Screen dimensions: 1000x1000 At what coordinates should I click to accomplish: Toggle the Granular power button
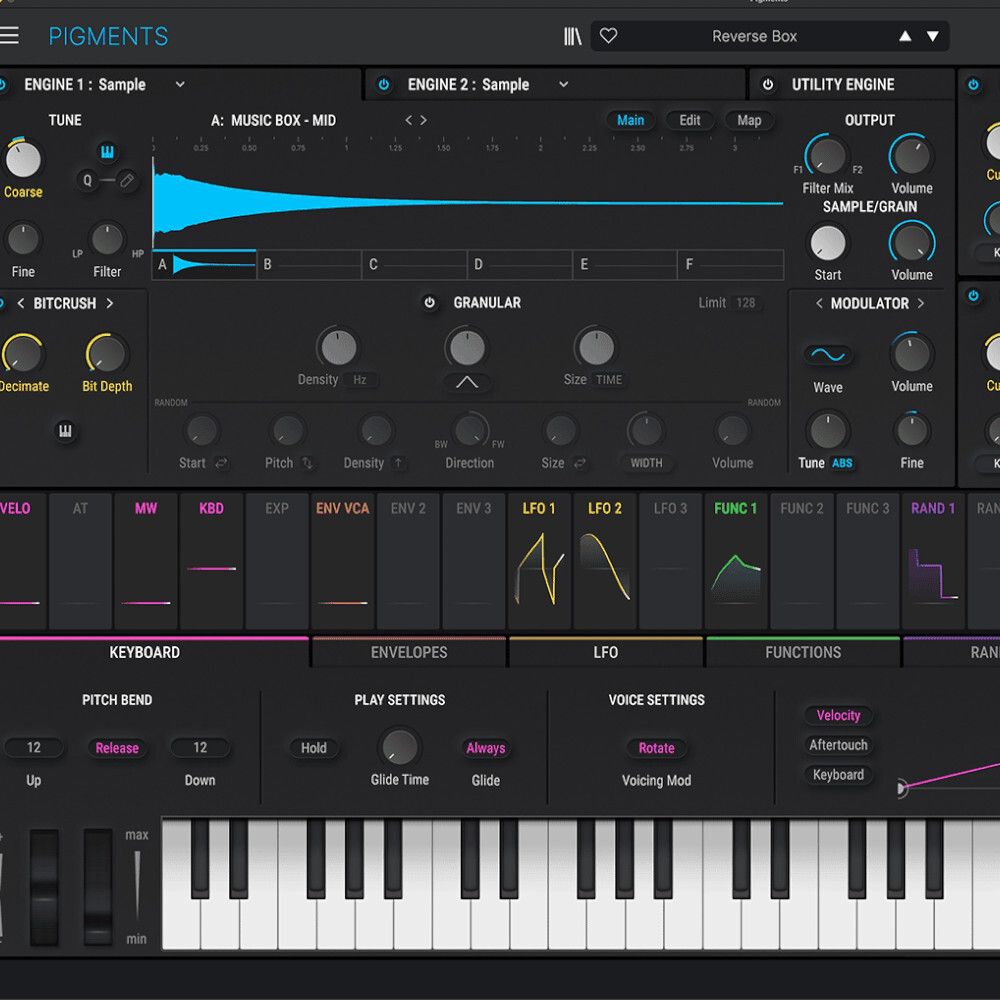tap(430, 303)
